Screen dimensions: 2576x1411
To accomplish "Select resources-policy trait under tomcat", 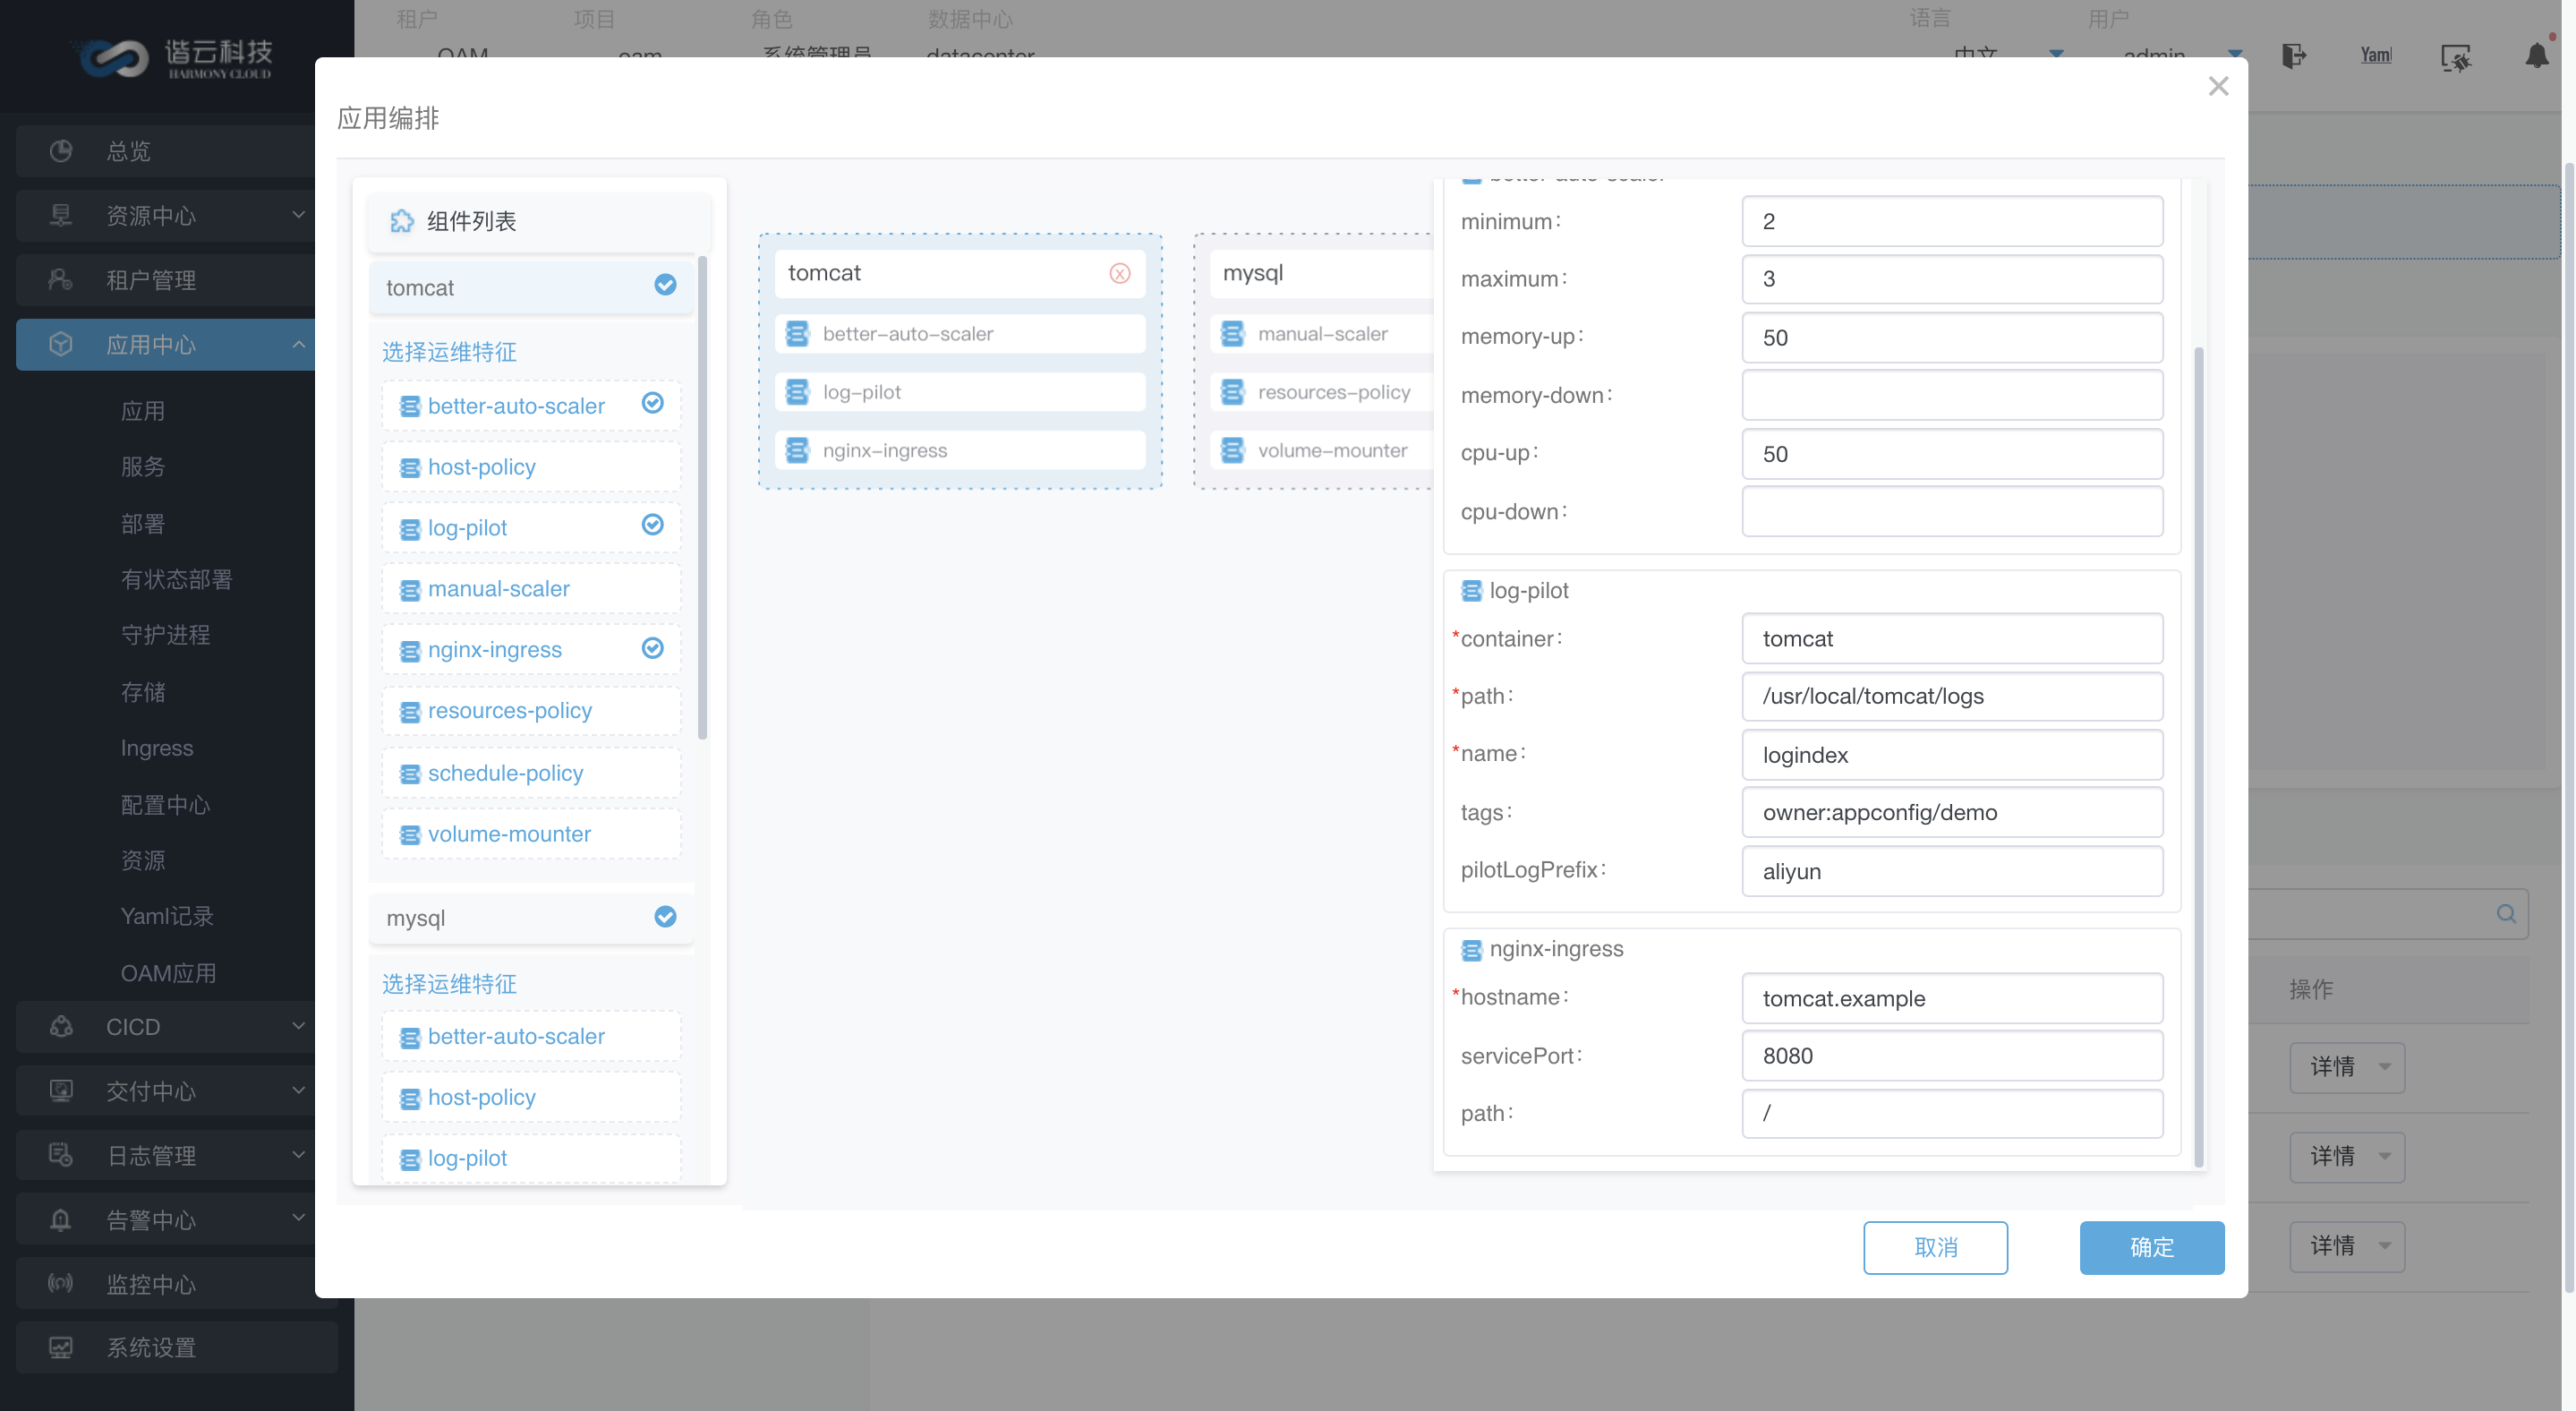I will tap(531, 711).
